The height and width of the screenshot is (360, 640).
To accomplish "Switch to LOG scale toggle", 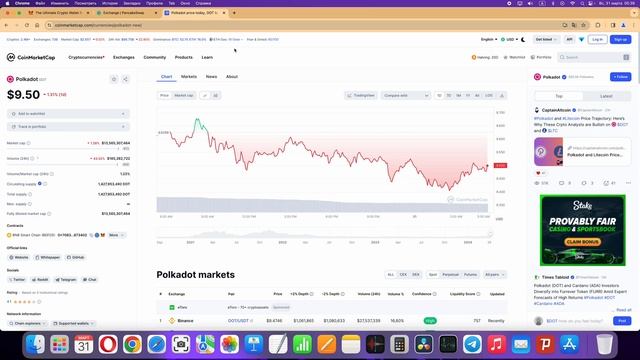I will click(489, 96).
